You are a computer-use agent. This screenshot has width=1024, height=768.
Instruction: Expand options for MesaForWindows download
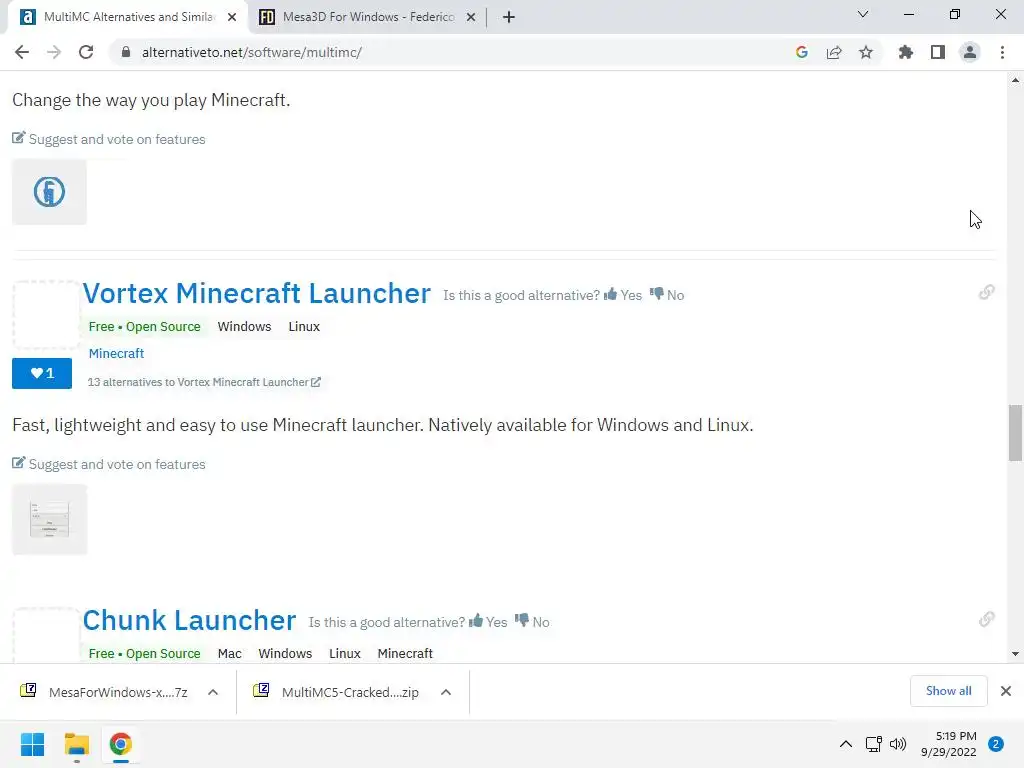coord(213,692)
